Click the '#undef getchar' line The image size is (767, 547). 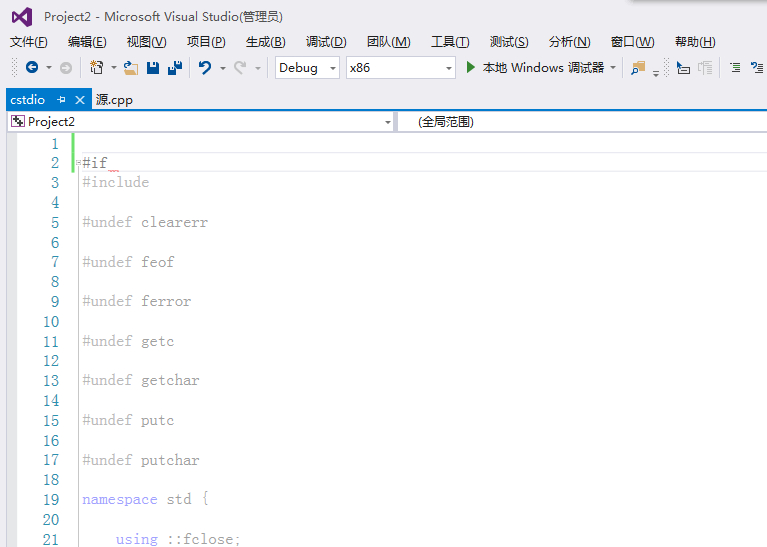pyautogui.click(x=141, y=381)
